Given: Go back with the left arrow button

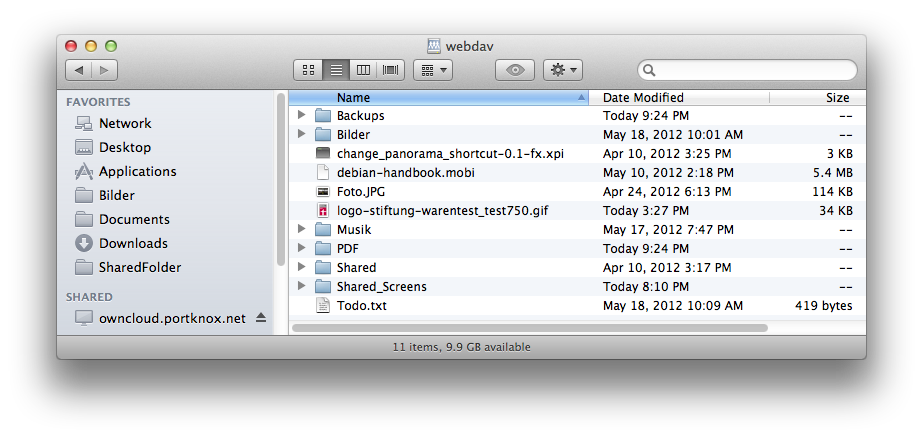Looking at the screenshot, I should point(78,70).
